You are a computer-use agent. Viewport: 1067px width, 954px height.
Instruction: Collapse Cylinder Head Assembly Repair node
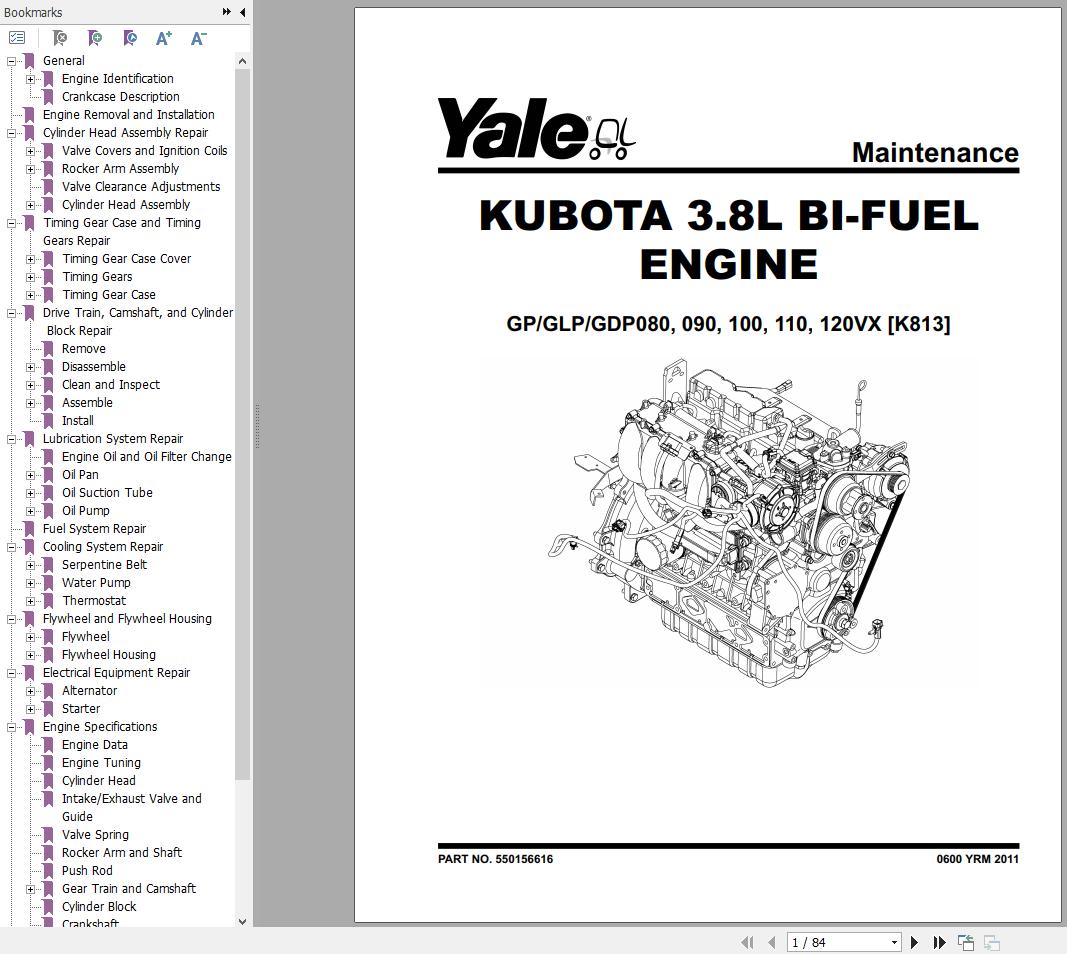(11, 133)
